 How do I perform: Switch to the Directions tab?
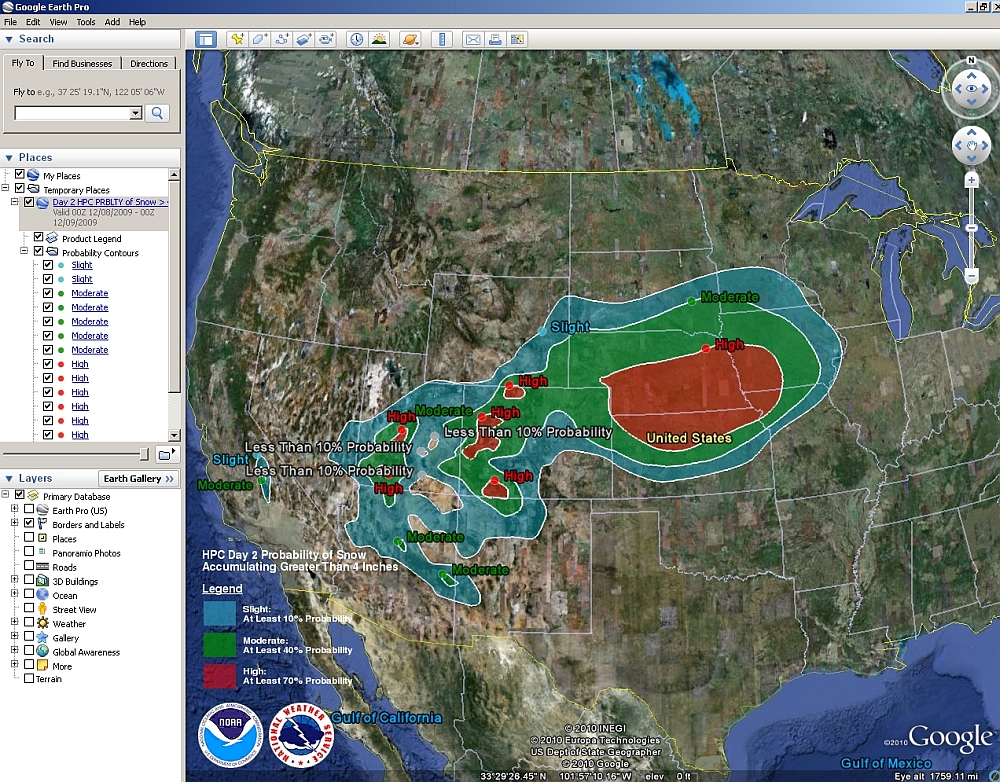tap(149, 64)
